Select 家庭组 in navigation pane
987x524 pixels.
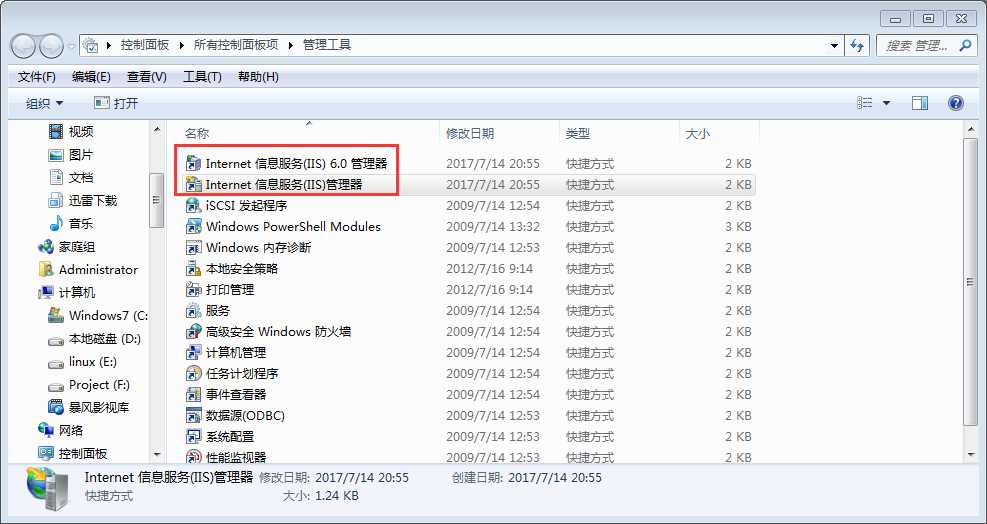[67, 247]
